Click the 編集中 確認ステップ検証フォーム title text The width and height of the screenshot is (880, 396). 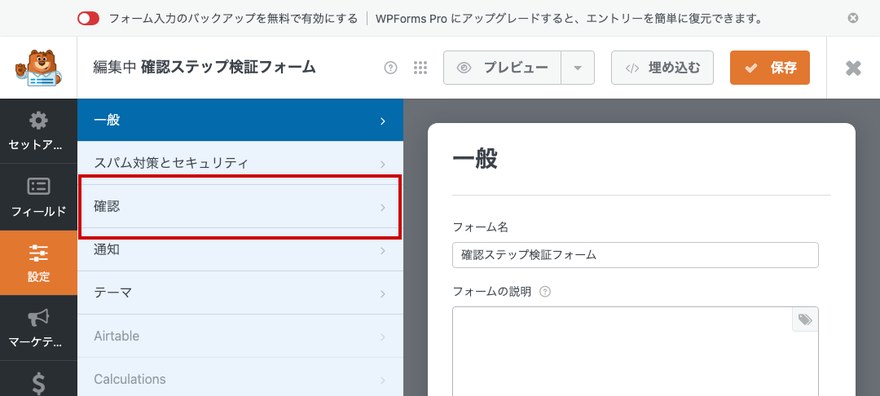tap(204, 67)
